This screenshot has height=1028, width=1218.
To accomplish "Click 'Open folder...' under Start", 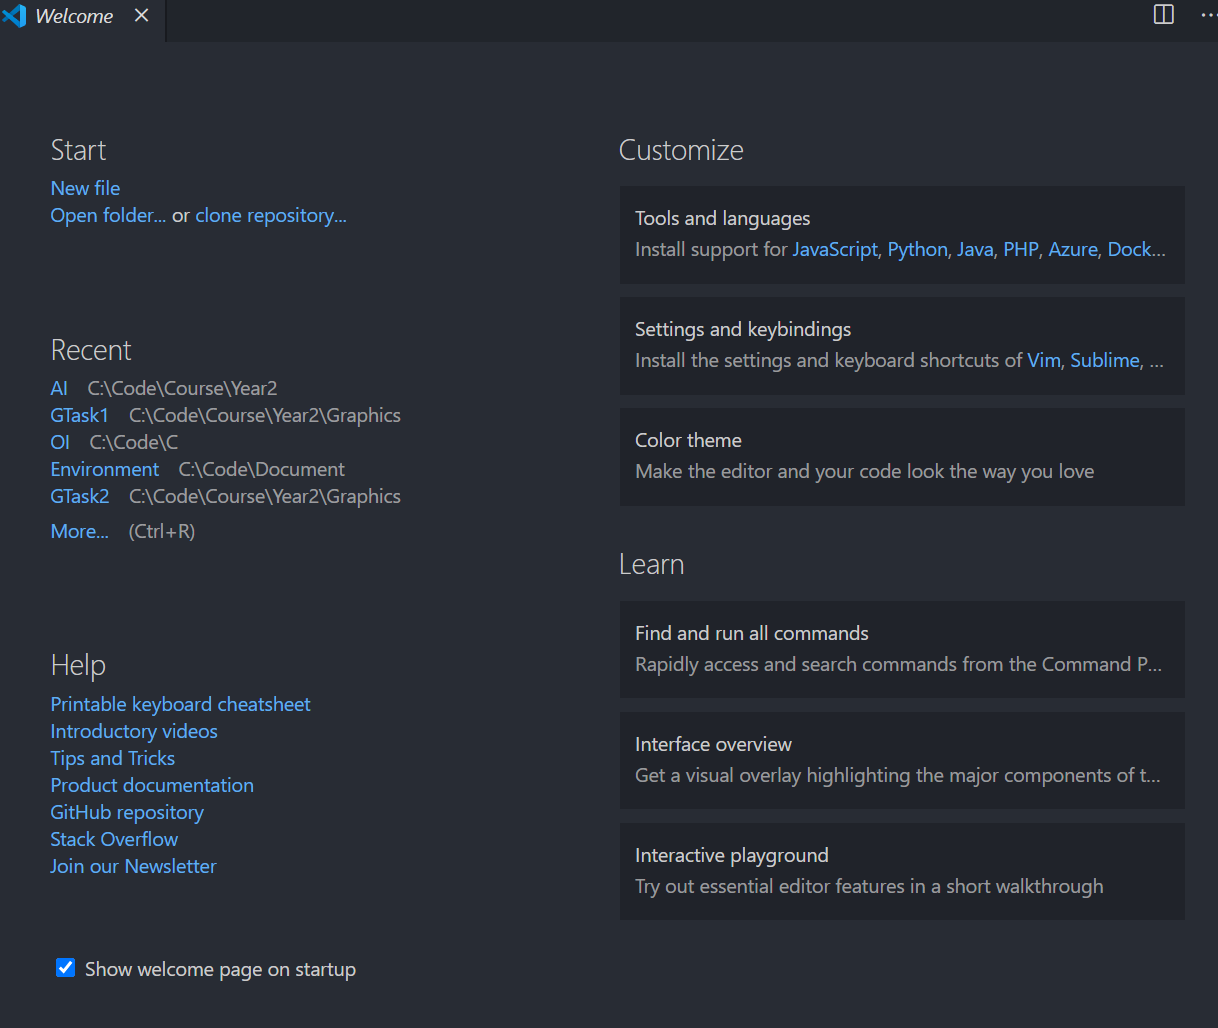I will [x=107, y=215].
